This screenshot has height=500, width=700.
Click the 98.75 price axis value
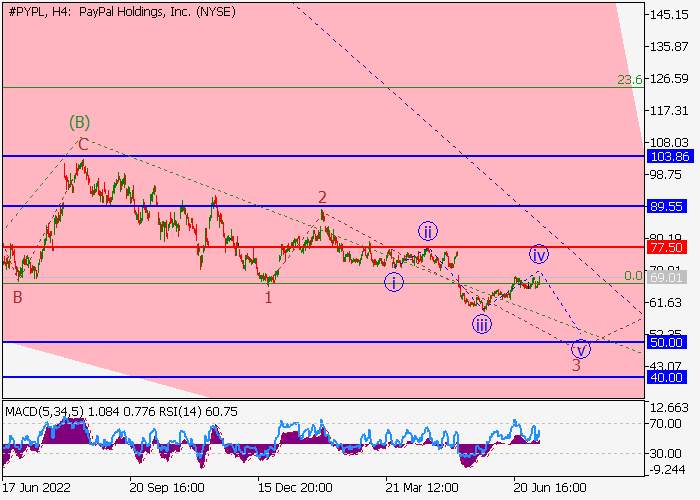[666, 175]
